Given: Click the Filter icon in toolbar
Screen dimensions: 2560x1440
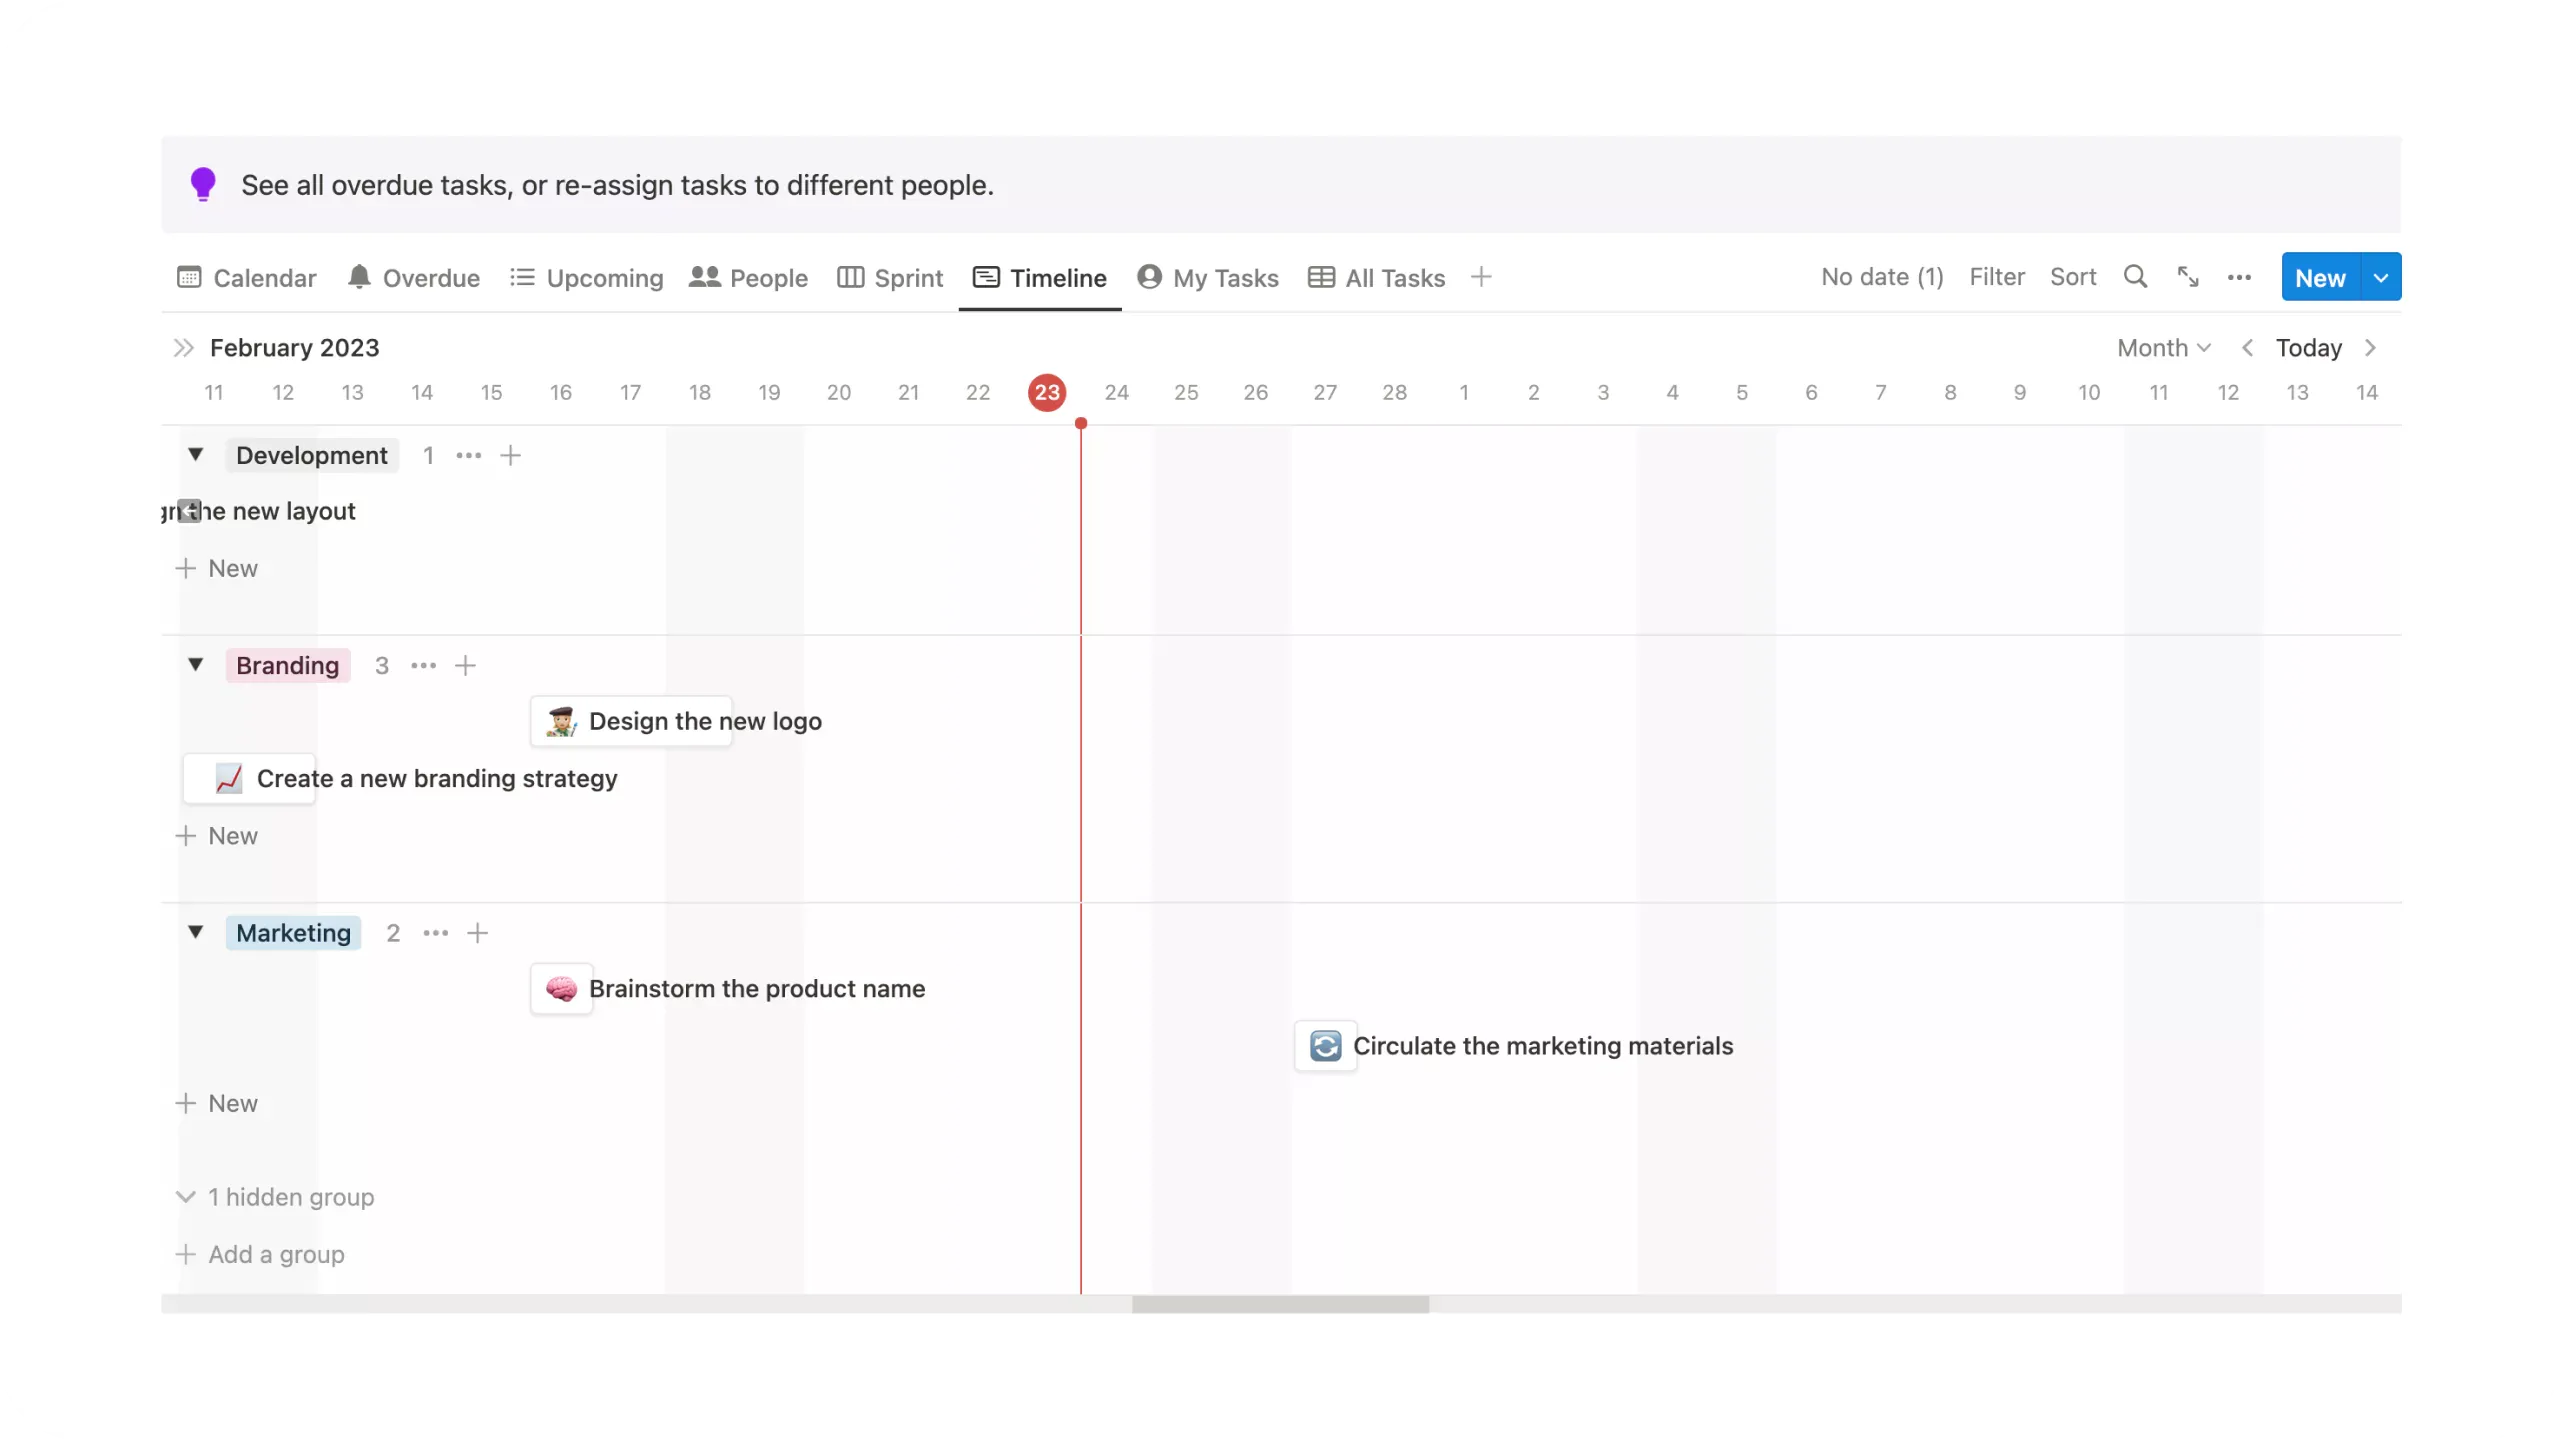Looking at the screenshot, I should 1997,278.
